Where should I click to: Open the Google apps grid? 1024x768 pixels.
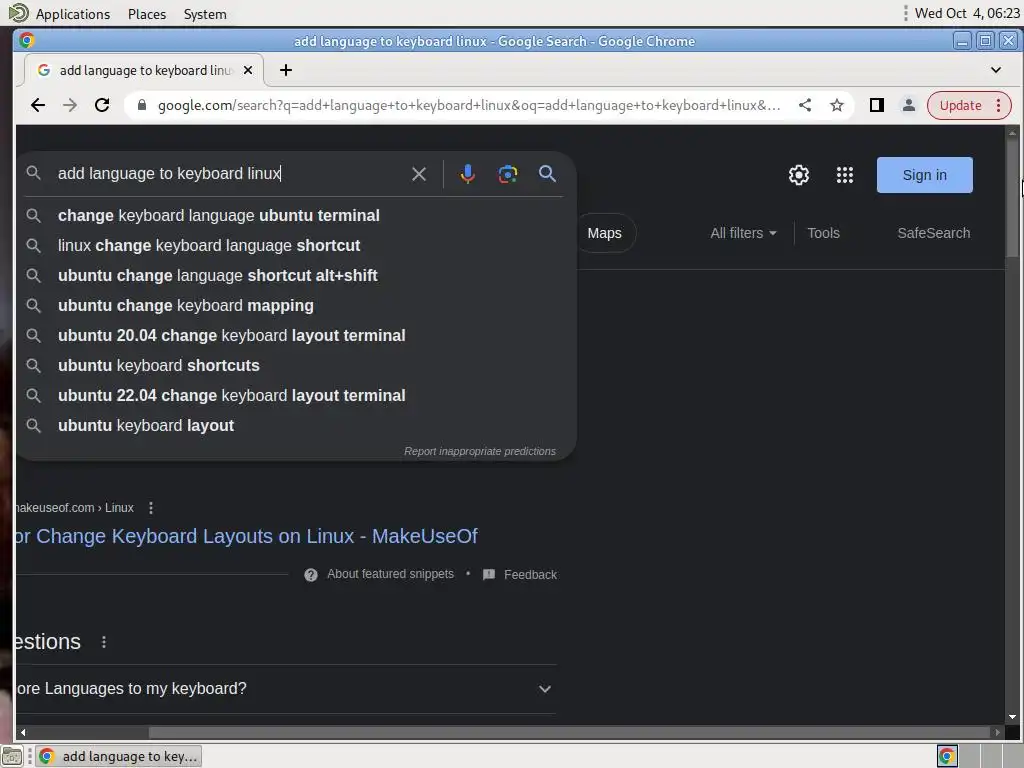tap(844, 175)
